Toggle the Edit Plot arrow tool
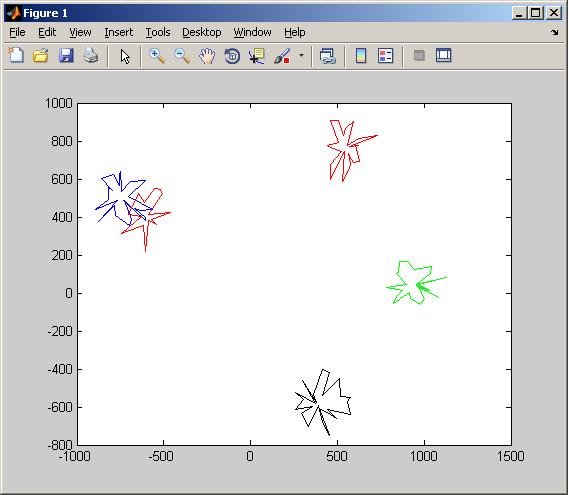 point(125,56)
